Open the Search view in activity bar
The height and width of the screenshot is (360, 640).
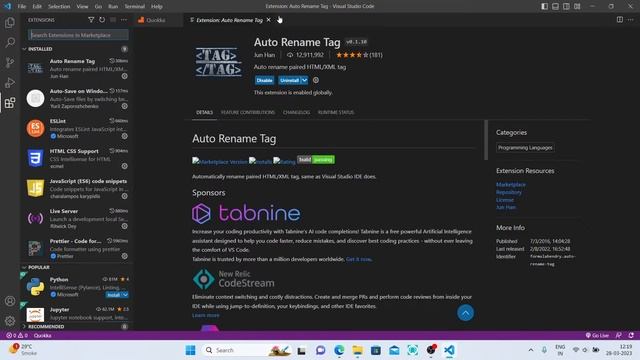click(10, 42)
